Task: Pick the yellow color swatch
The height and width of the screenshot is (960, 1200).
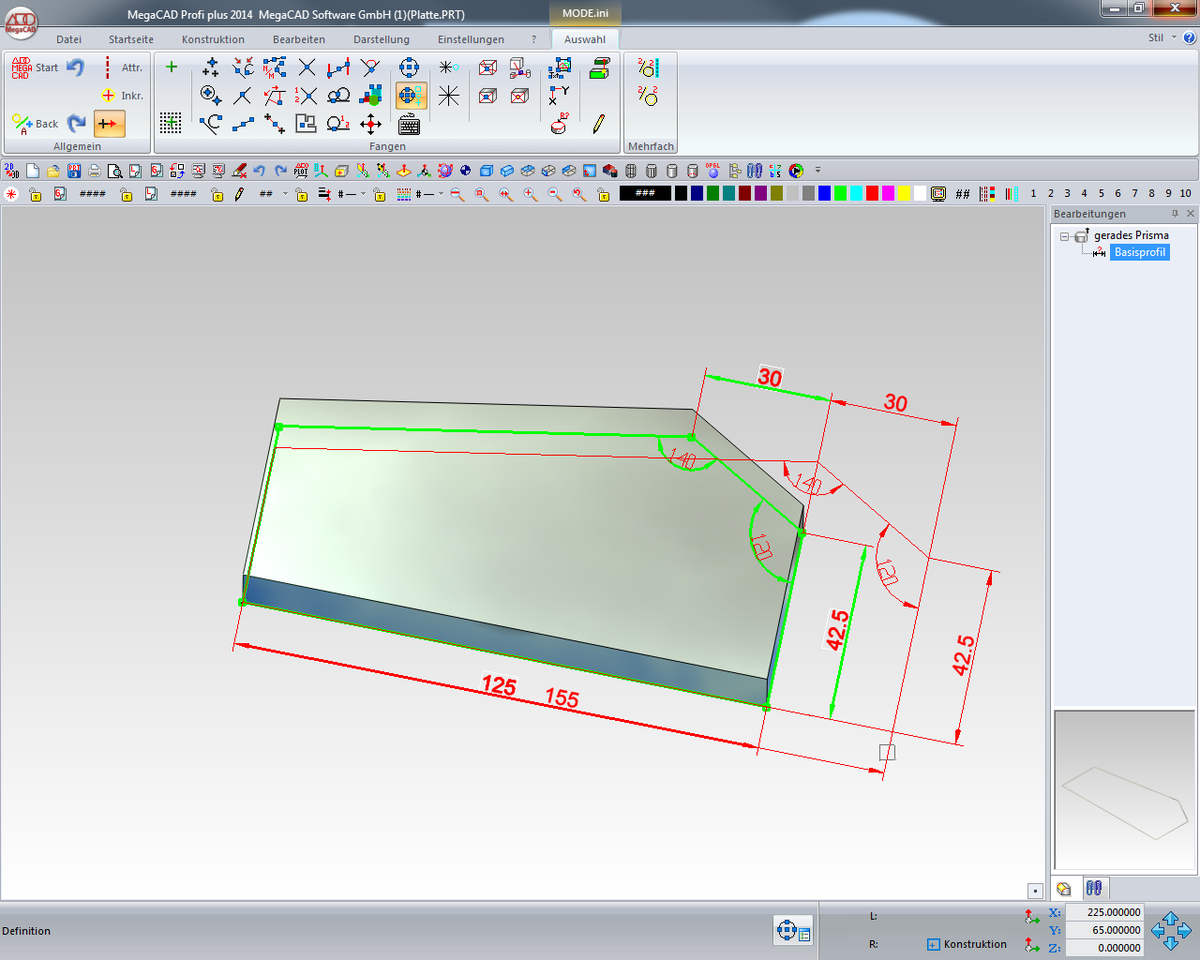Action: (x=904, y=194)
